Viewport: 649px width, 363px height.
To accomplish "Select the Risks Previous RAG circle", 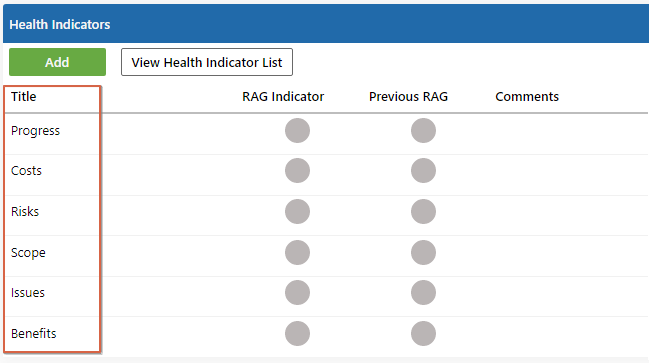I will pyautogui.click(x=423, y=212).
